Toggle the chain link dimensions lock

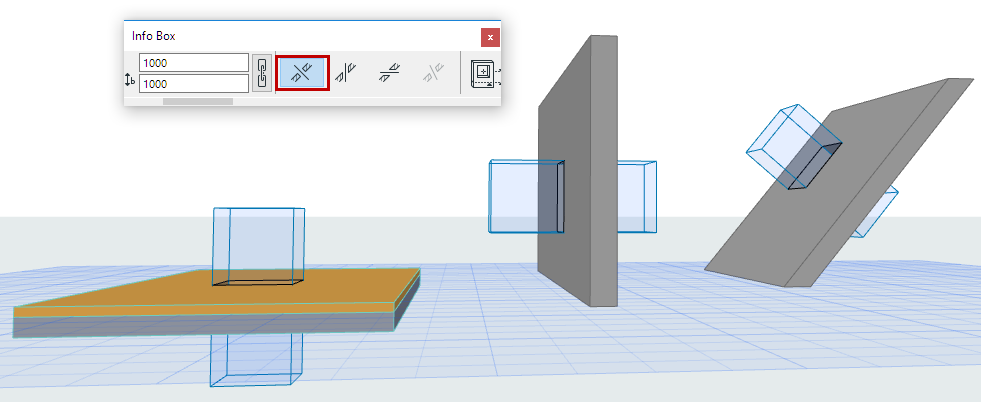(262, 73)
